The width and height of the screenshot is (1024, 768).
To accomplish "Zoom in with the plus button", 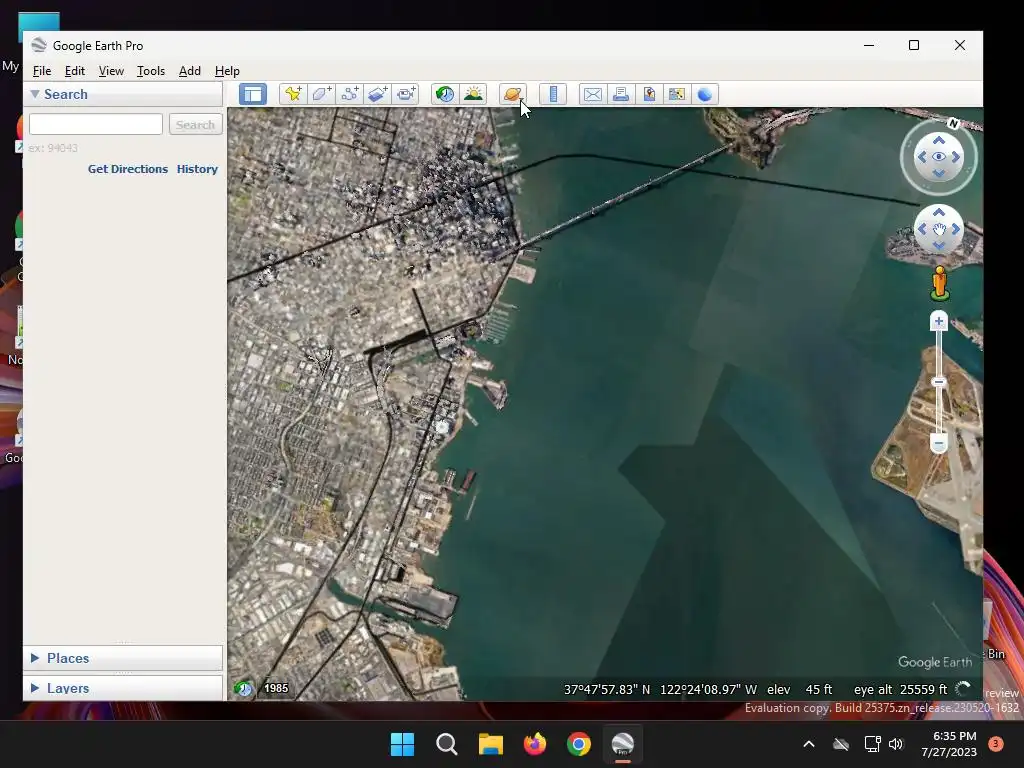I will point(938,321).
